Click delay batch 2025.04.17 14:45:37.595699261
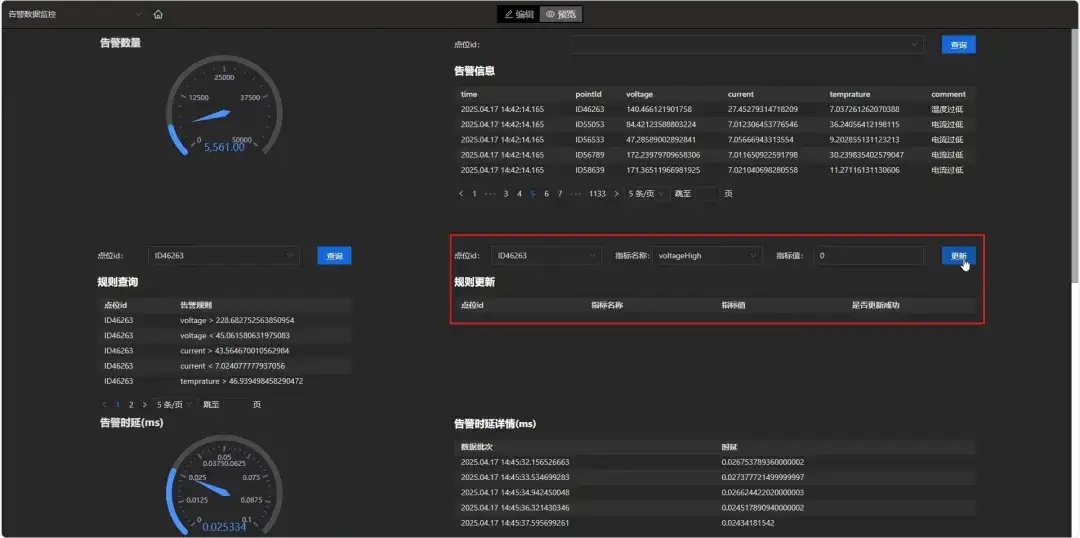 tap(515, 523)
